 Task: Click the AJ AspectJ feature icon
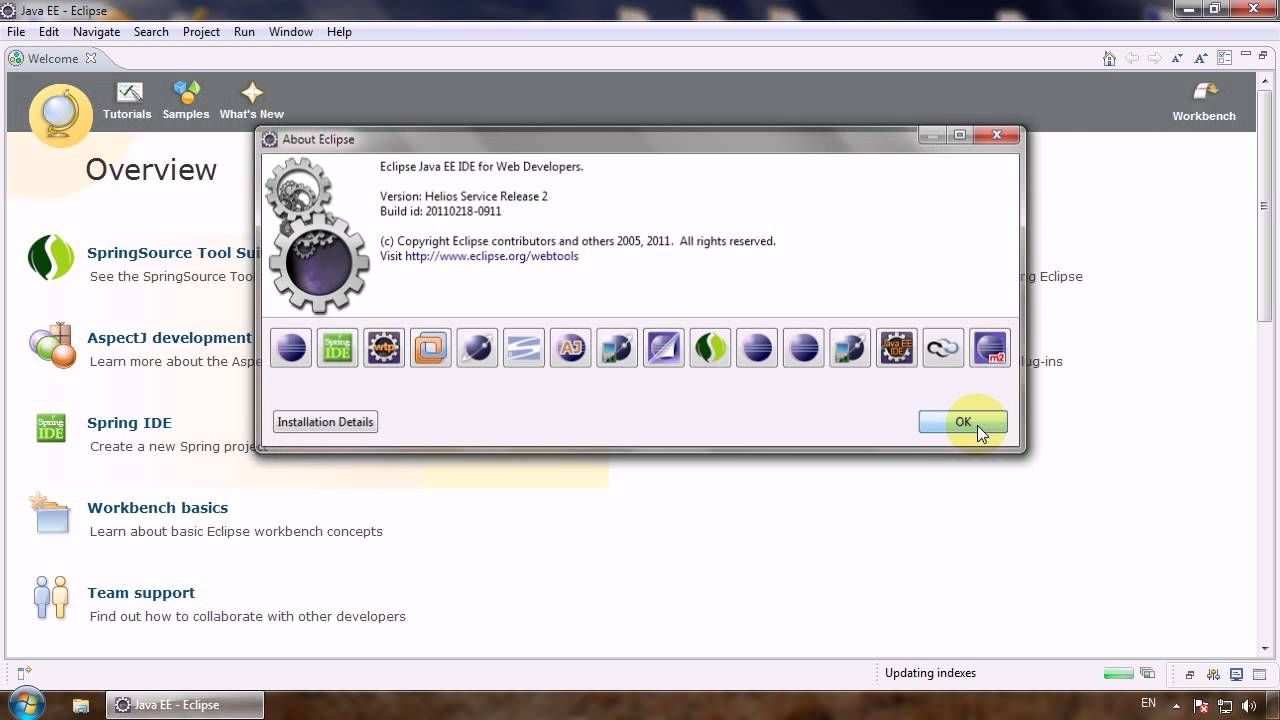(570, 348)
